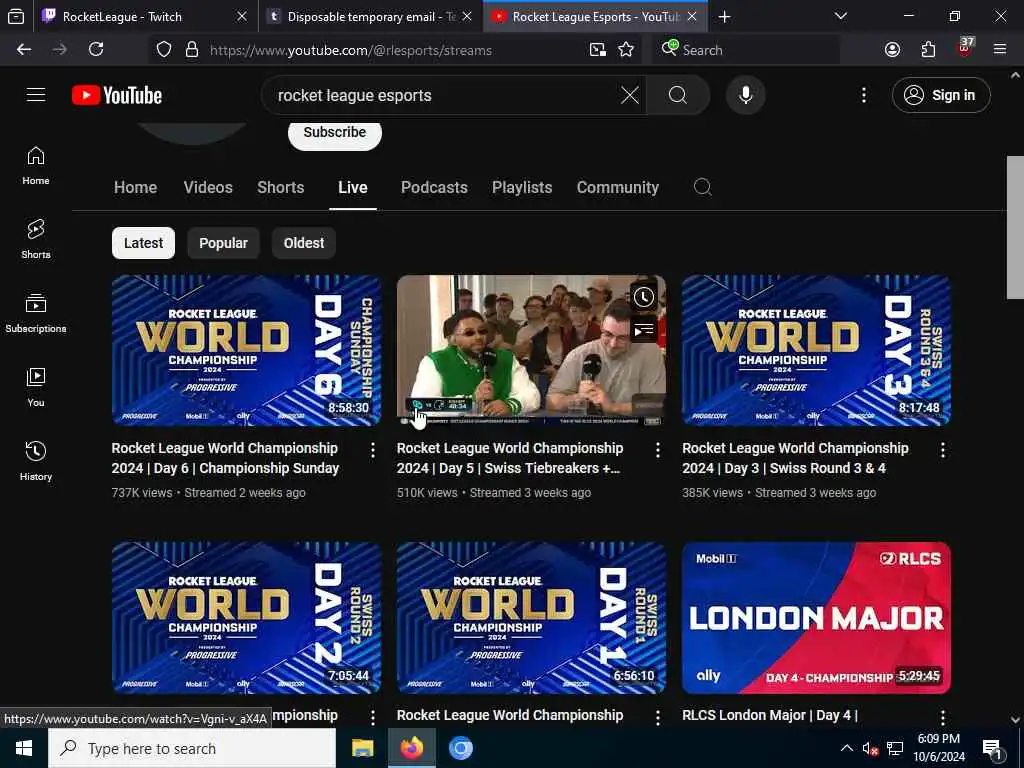The image size is (1024, 768).
Task: Open Firefox extensions puzzle icon
Action: tap(928, 50)
